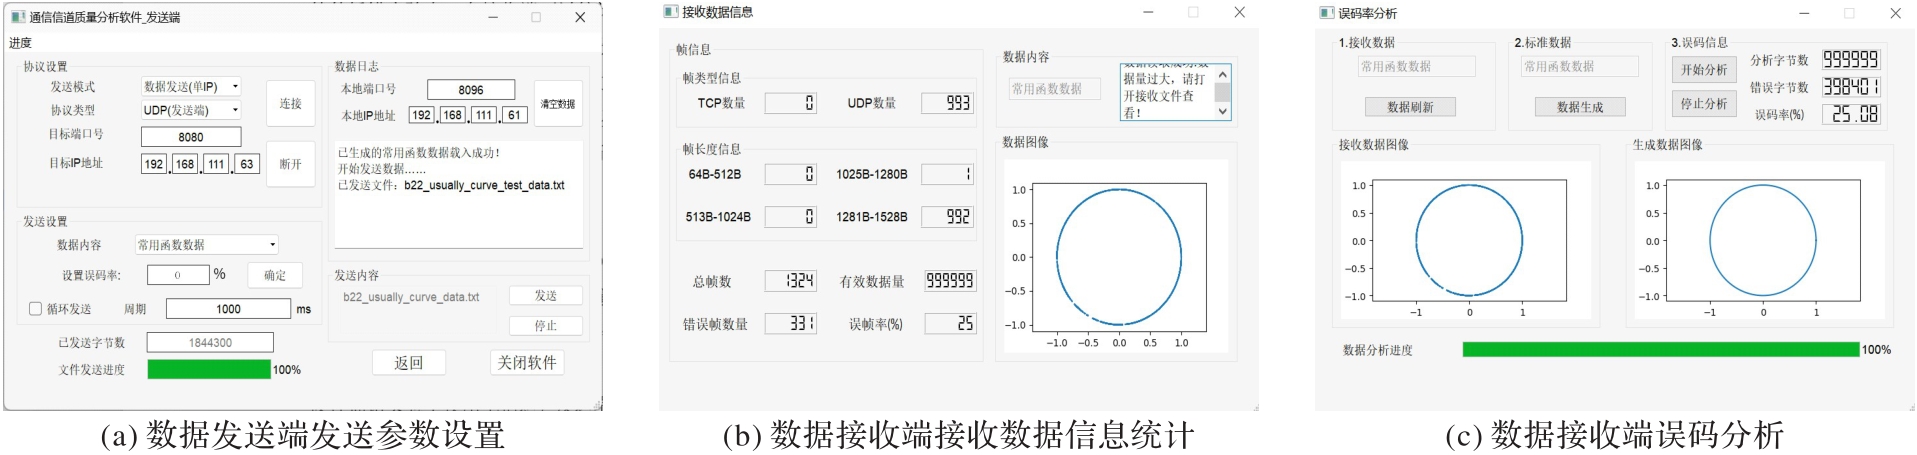1917x455 pixels.
Task: Click the 数据刷新 button
Action: [x=1410, y=107]
